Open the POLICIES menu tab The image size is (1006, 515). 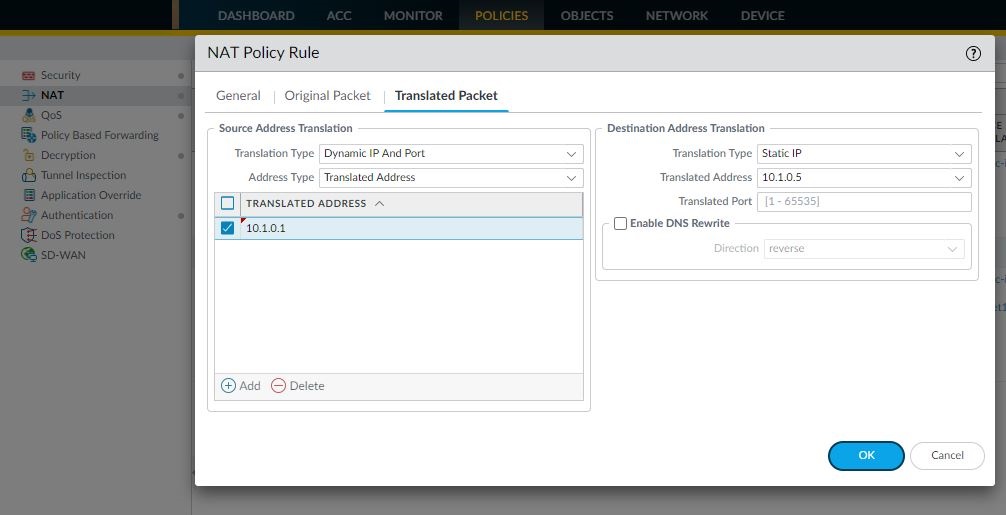click(501, 15)
